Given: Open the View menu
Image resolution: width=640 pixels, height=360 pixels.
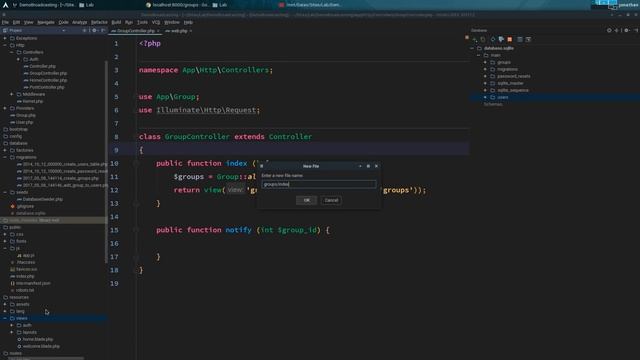Looking at the screenshot, I should 29,22.
